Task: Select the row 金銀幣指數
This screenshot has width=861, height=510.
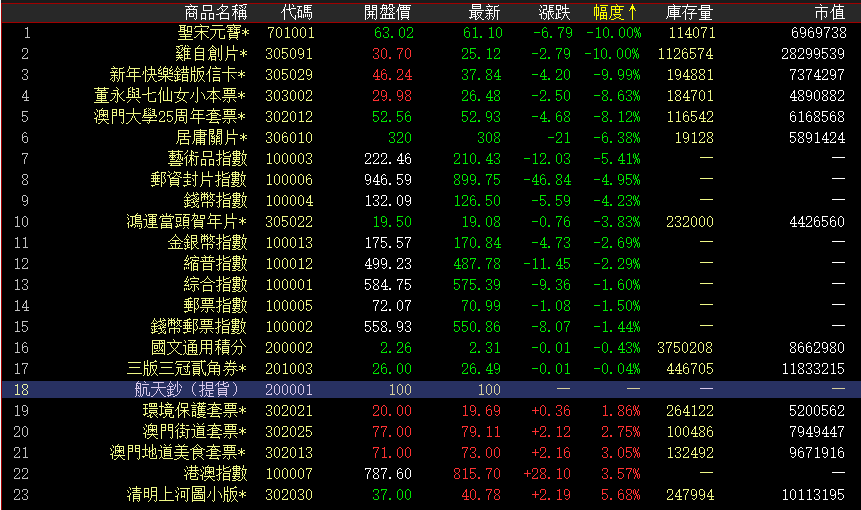Action: (430, 243)
